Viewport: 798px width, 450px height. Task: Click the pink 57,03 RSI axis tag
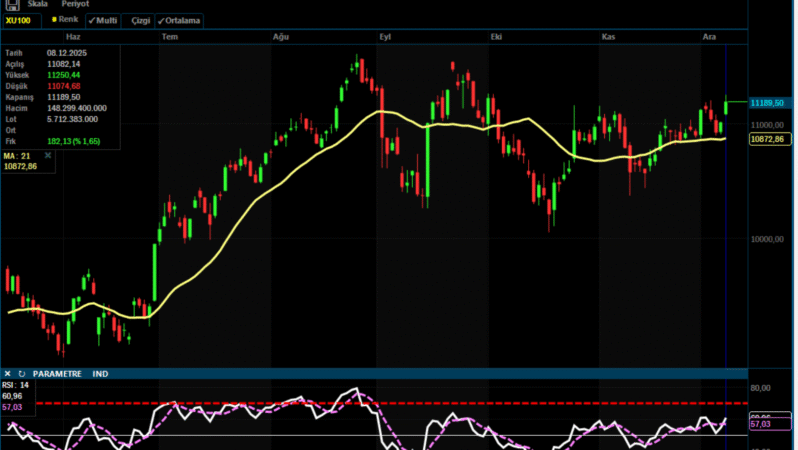[762, 425]
